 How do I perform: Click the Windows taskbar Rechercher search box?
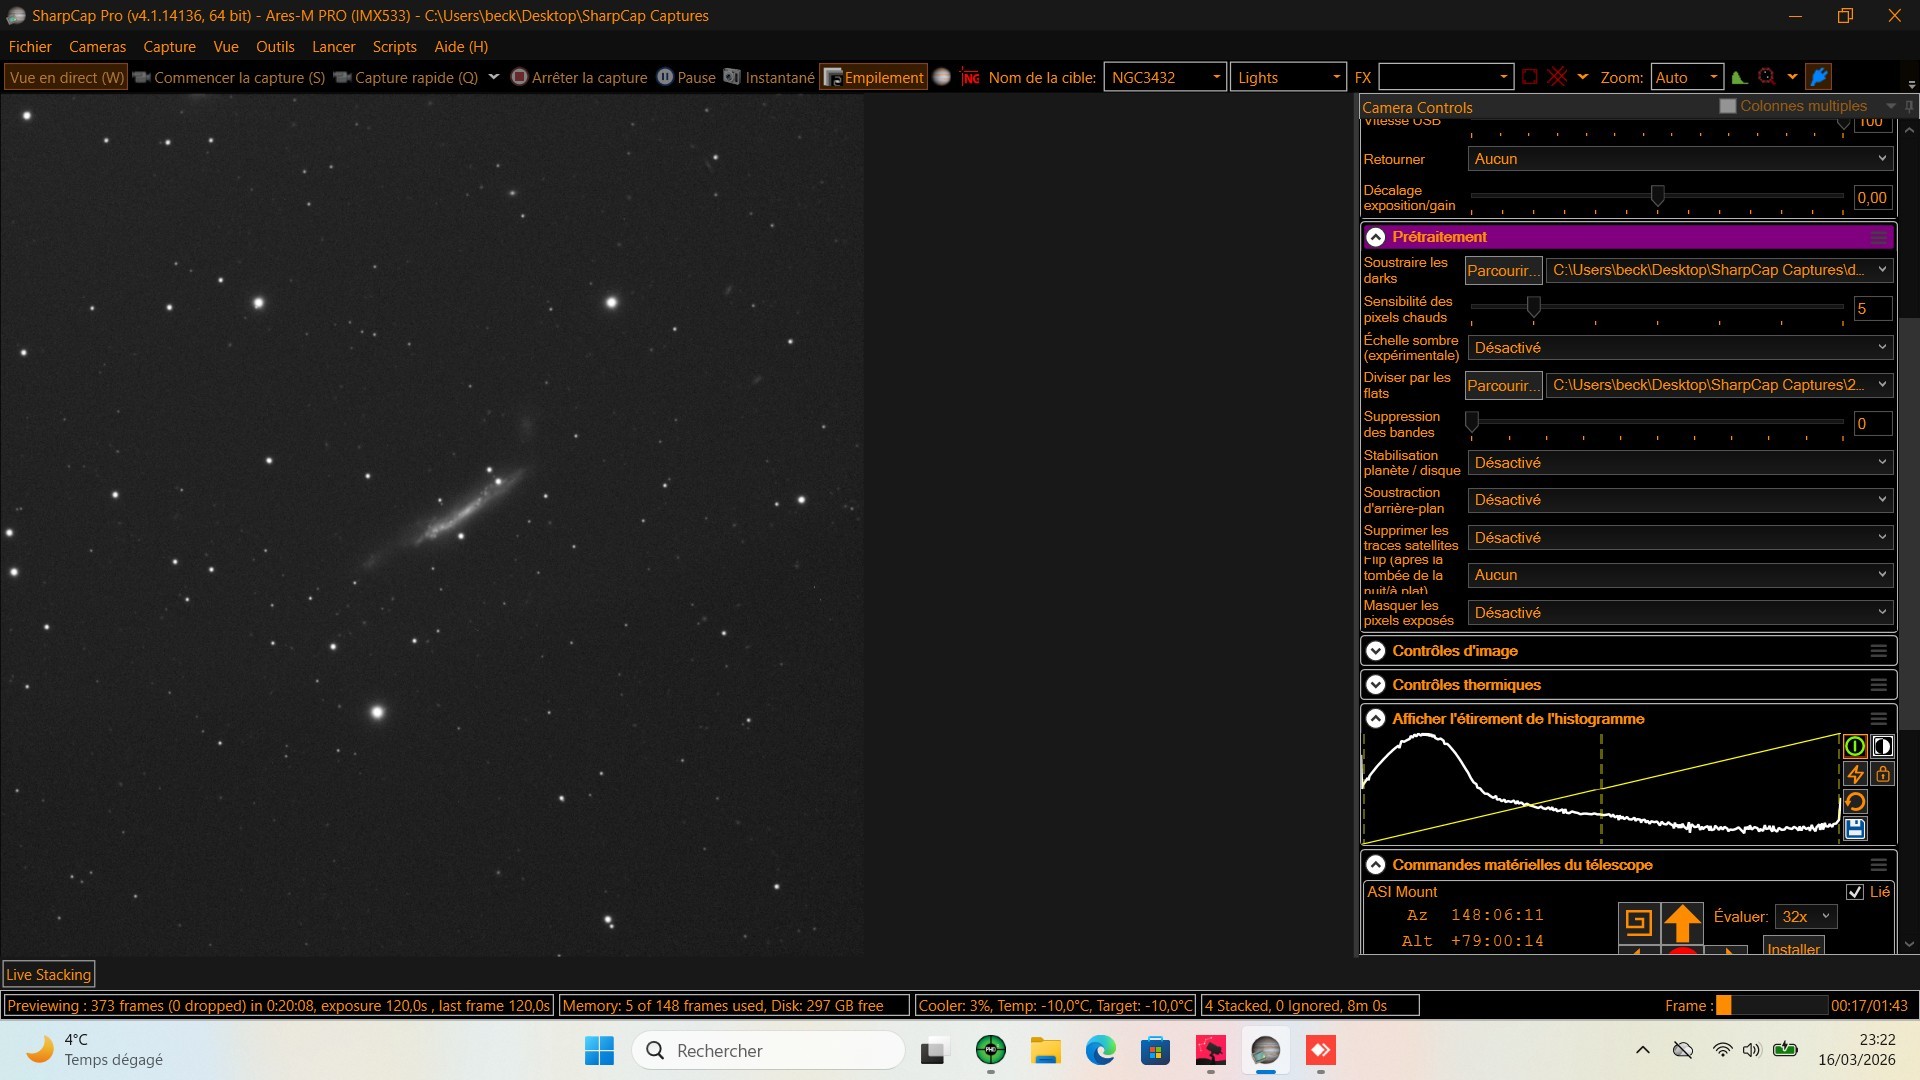click(x=768, y=1050)
